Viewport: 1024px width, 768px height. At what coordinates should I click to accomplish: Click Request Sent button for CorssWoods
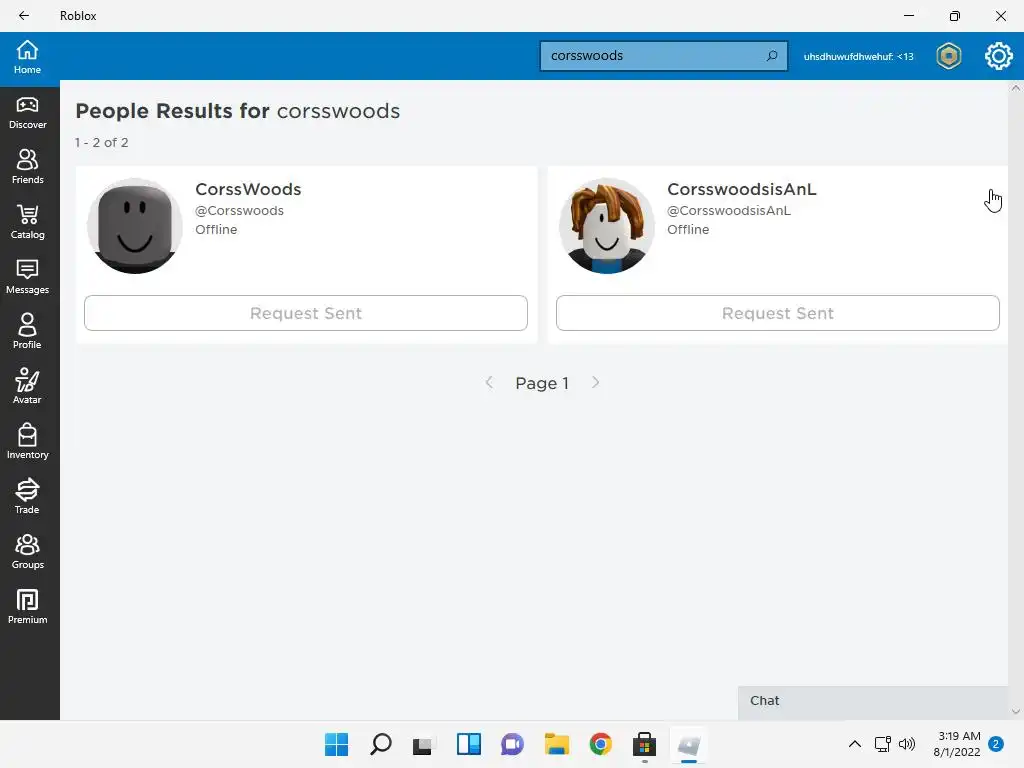coord(306,313)
